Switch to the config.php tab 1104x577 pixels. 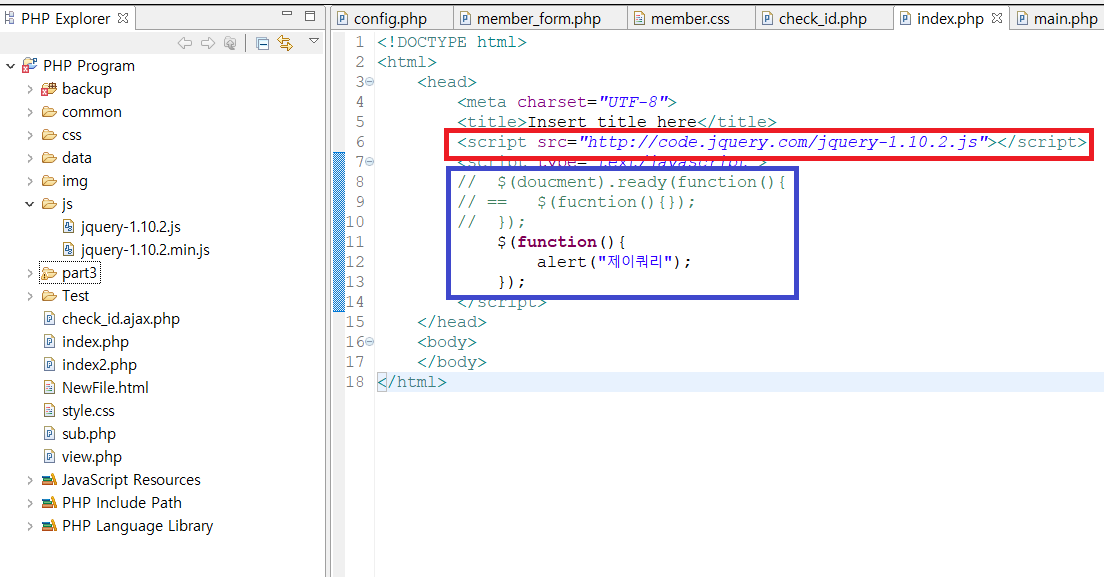pyautogui.click(x=390, y=19)
